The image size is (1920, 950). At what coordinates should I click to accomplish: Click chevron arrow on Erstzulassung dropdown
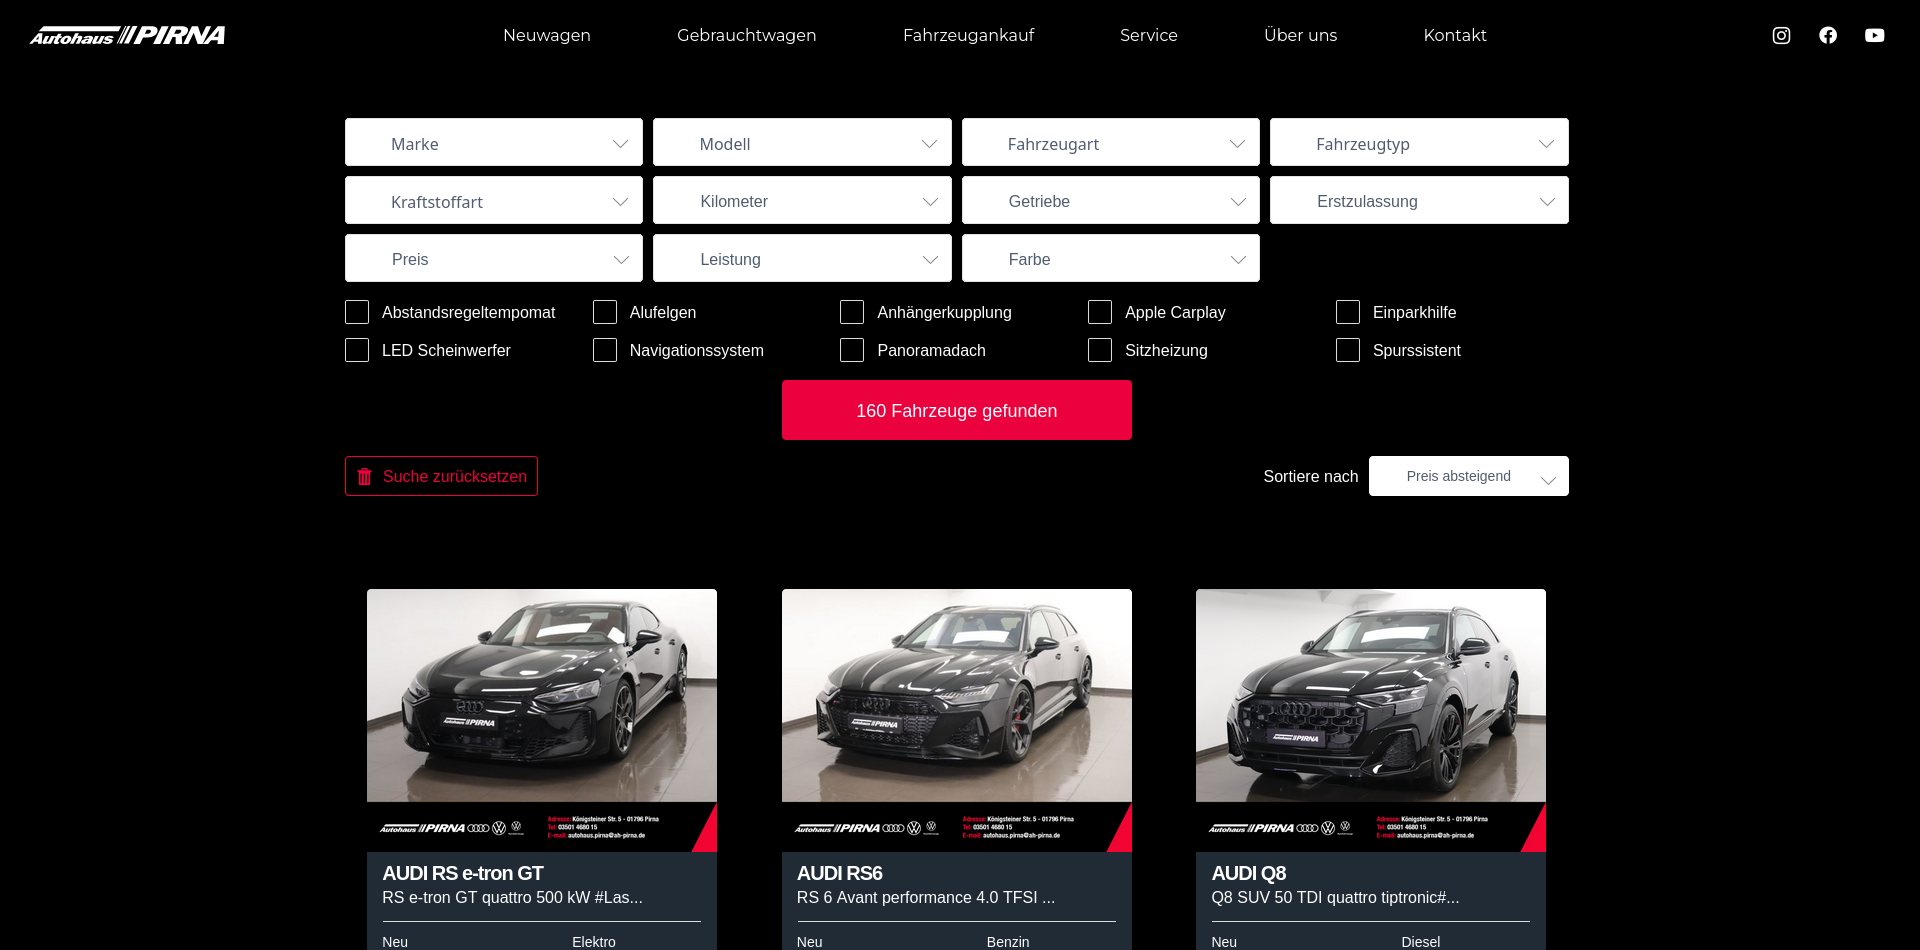[x=1547, y=202]
